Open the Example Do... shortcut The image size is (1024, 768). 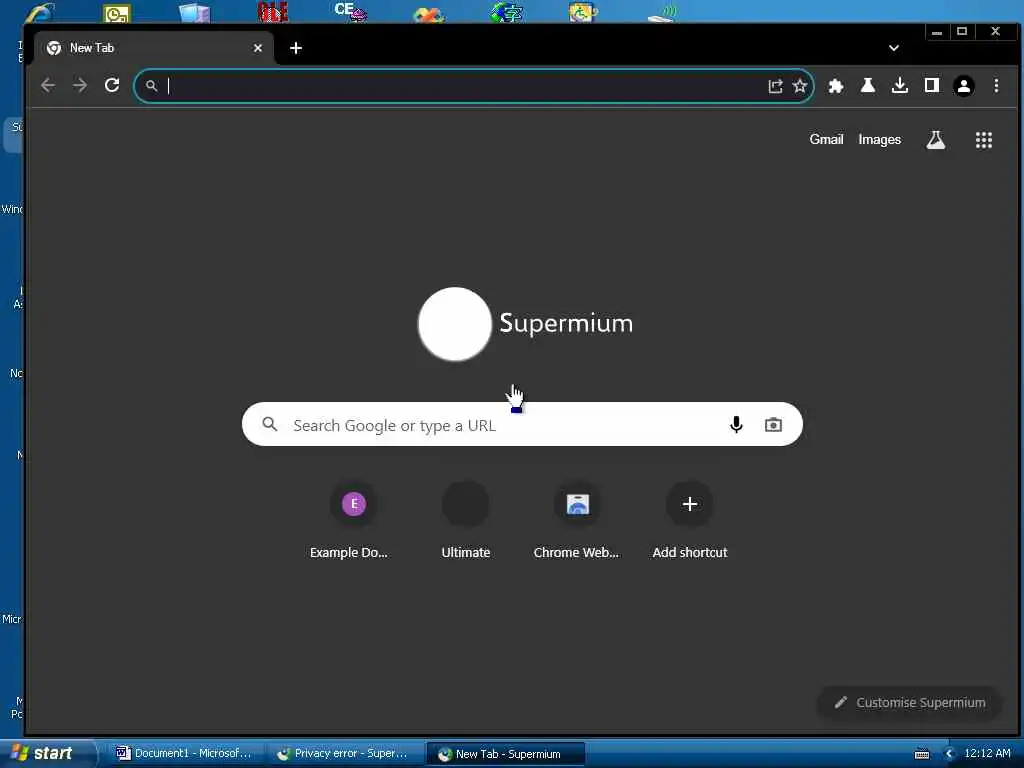tap(353, 520)
